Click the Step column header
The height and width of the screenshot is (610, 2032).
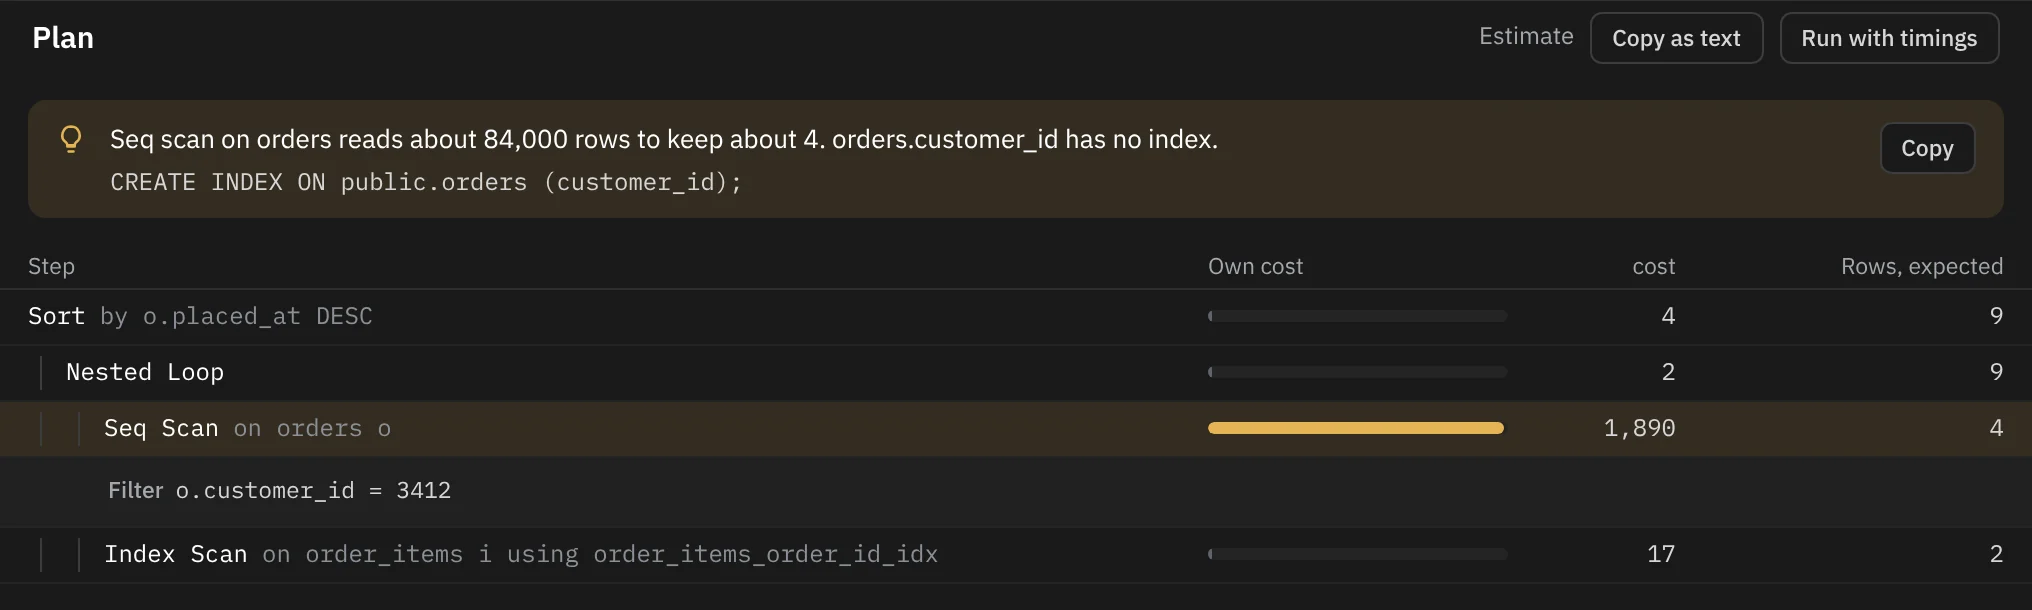51,266
